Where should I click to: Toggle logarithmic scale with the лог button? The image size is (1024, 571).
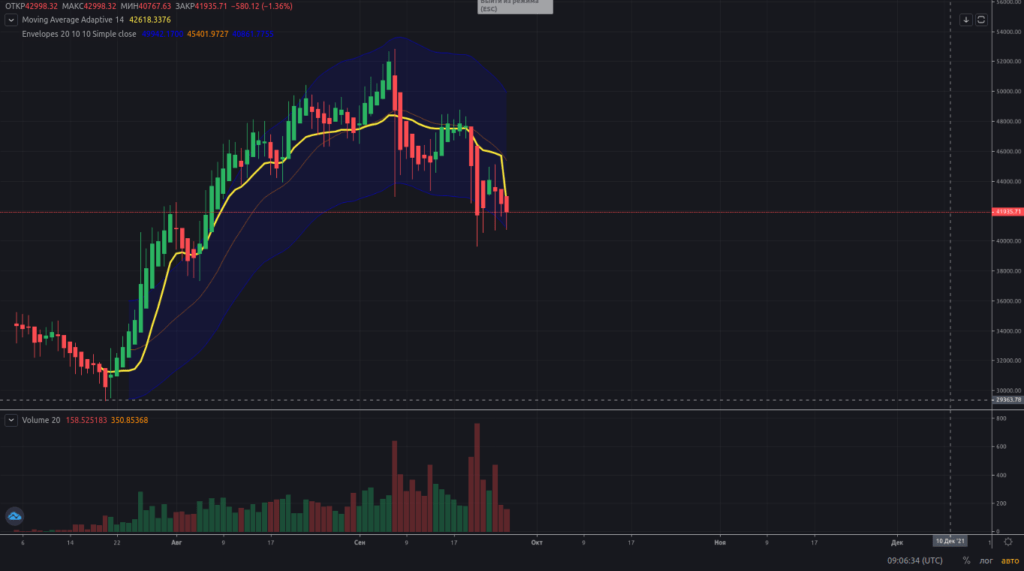click(986, 561)
